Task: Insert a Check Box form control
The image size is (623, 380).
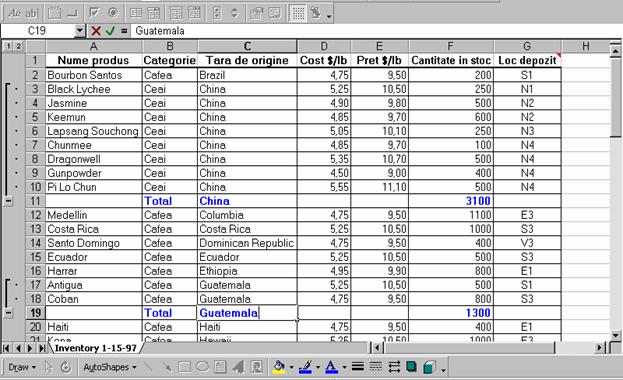Action: 94,13
